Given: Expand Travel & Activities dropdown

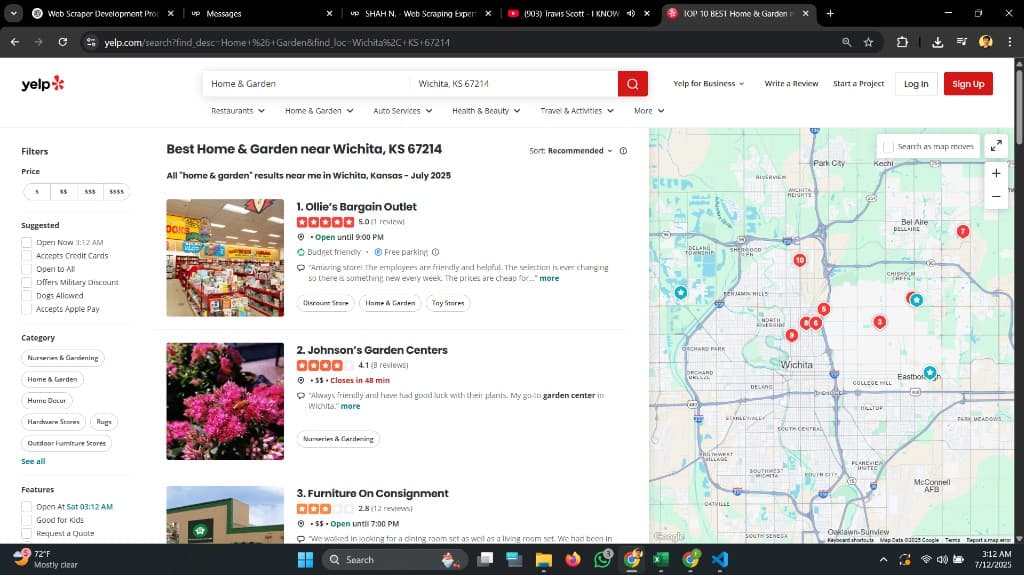Looking at the screenshot, I should click(577, 111).
